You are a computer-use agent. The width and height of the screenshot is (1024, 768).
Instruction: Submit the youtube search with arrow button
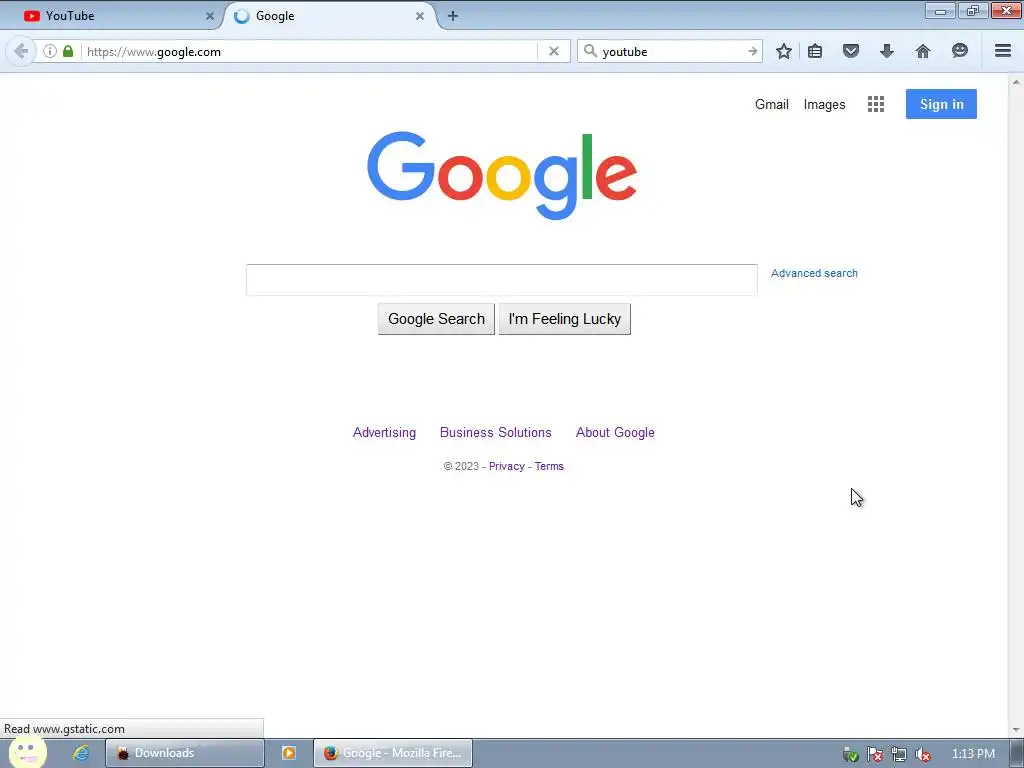tap(753, 51)
